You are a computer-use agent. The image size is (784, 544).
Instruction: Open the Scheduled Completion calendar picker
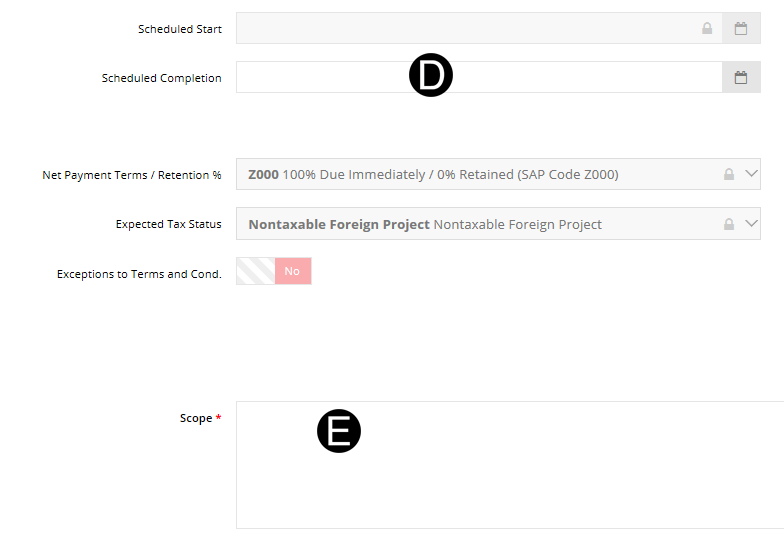(741, 78)
